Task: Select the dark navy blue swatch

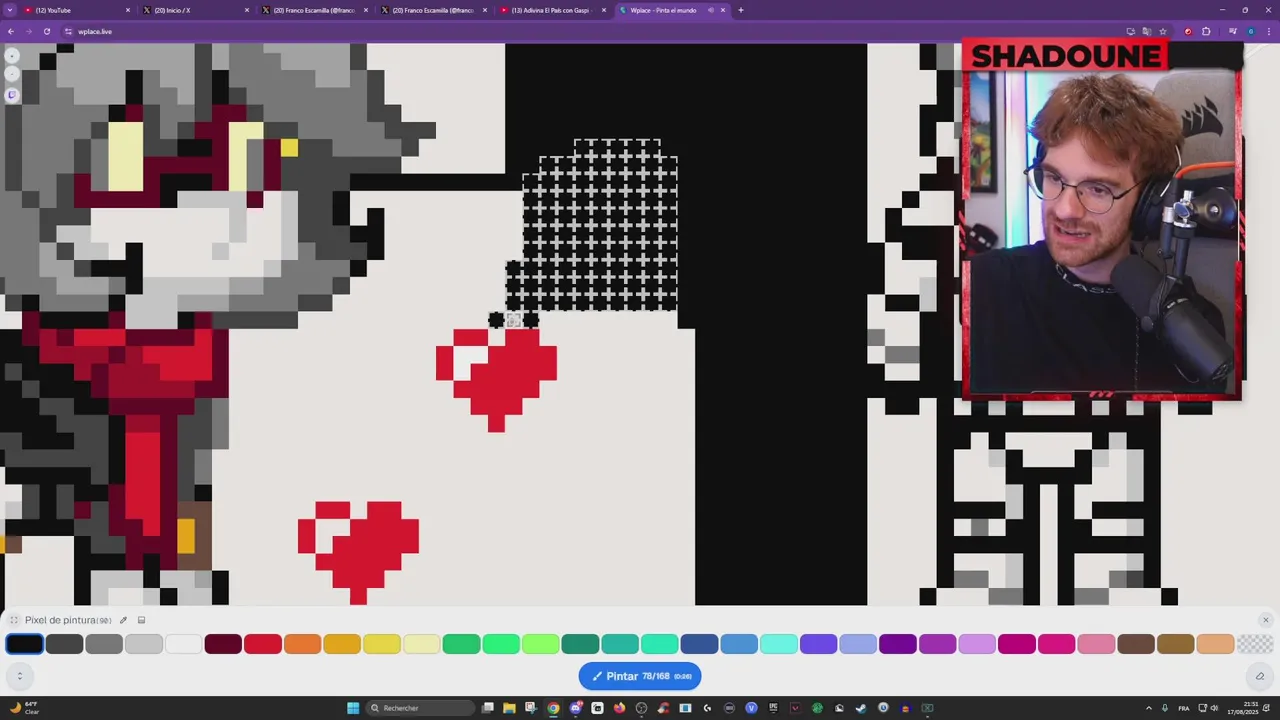Action: 699,644
